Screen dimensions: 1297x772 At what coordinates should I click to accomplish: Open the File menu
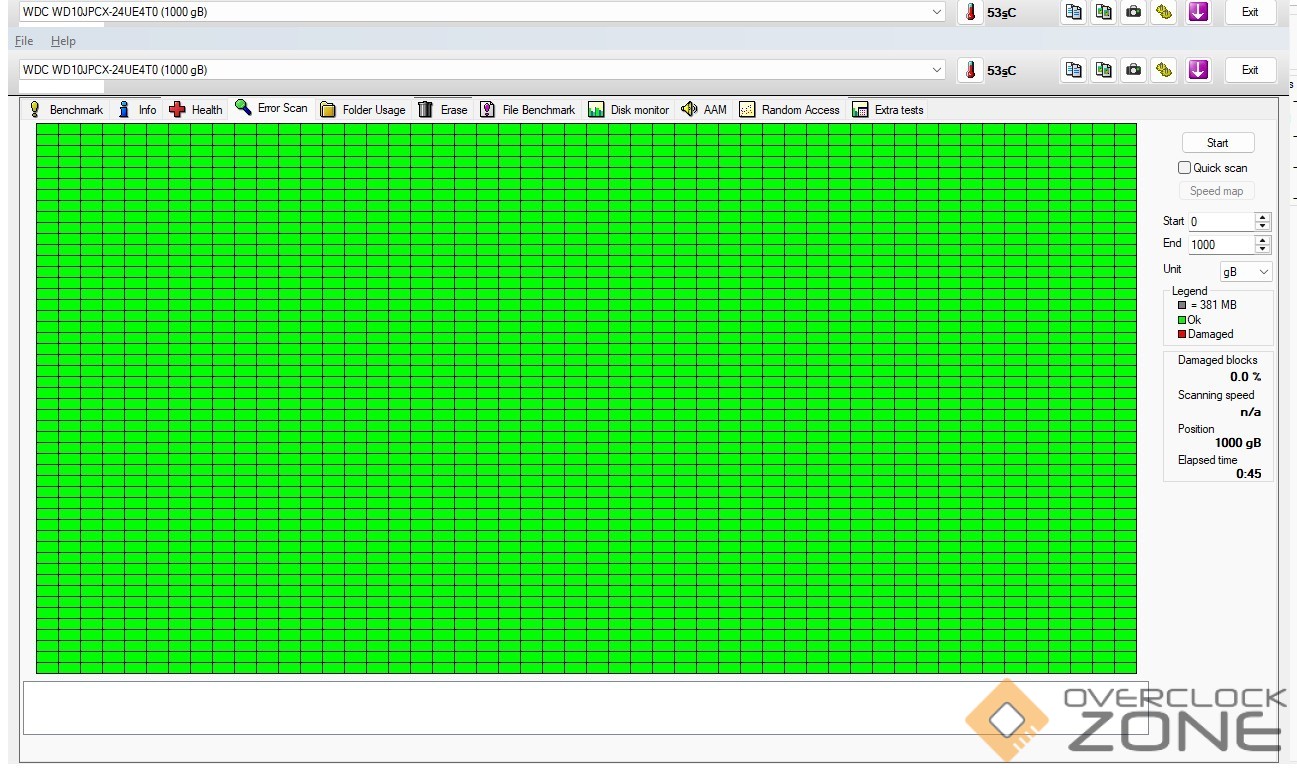click(x=24, y=41)
